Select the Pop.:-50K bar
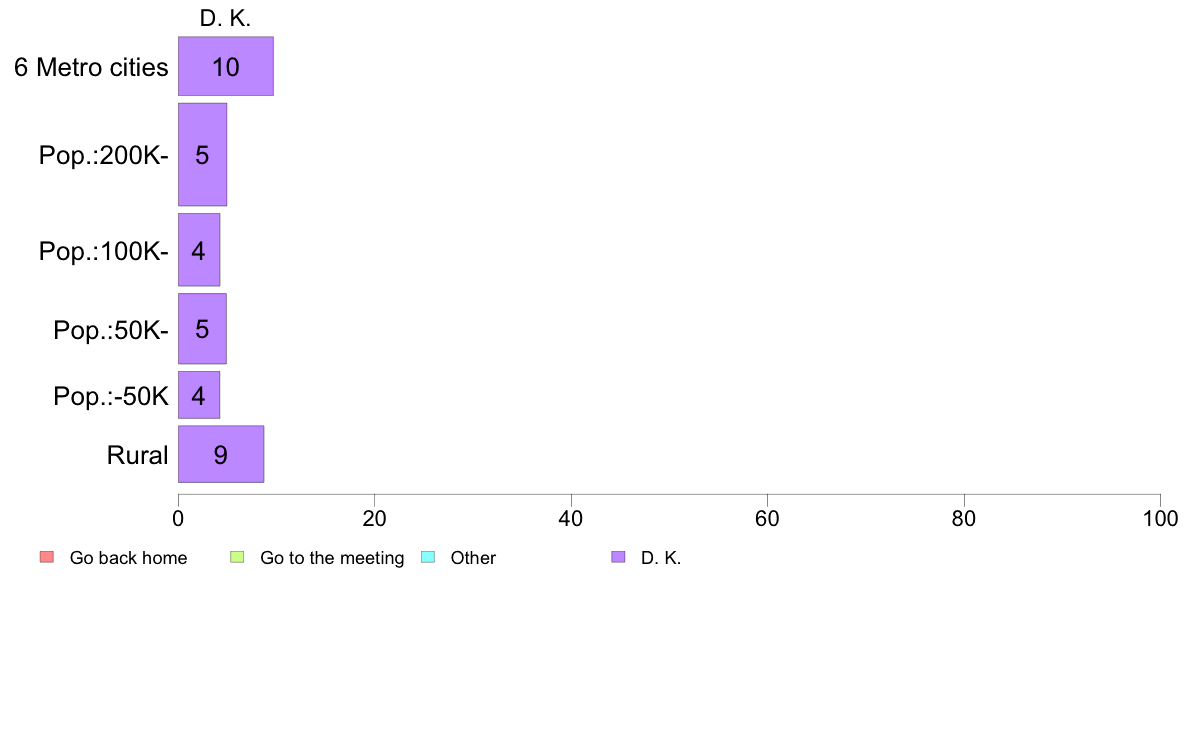 (x=198, y=395)
